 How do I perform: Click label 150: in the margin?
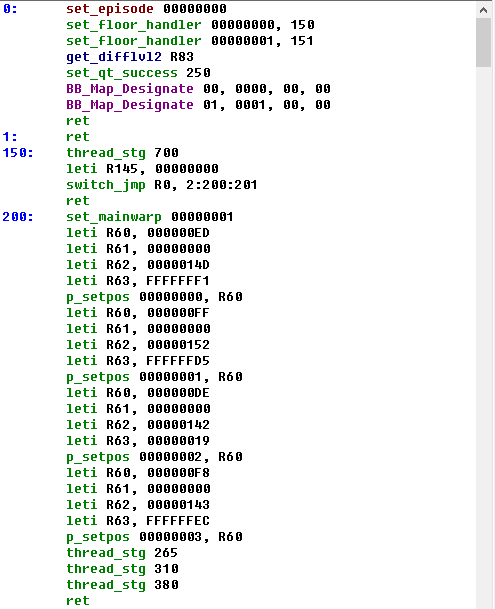(18, 153)
